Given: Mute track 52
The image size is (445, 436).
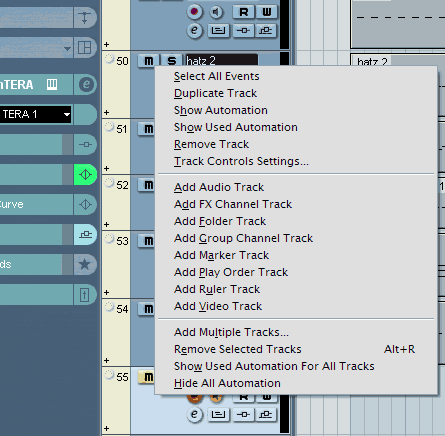Looking at the screenshot, I should click(146, 185).
